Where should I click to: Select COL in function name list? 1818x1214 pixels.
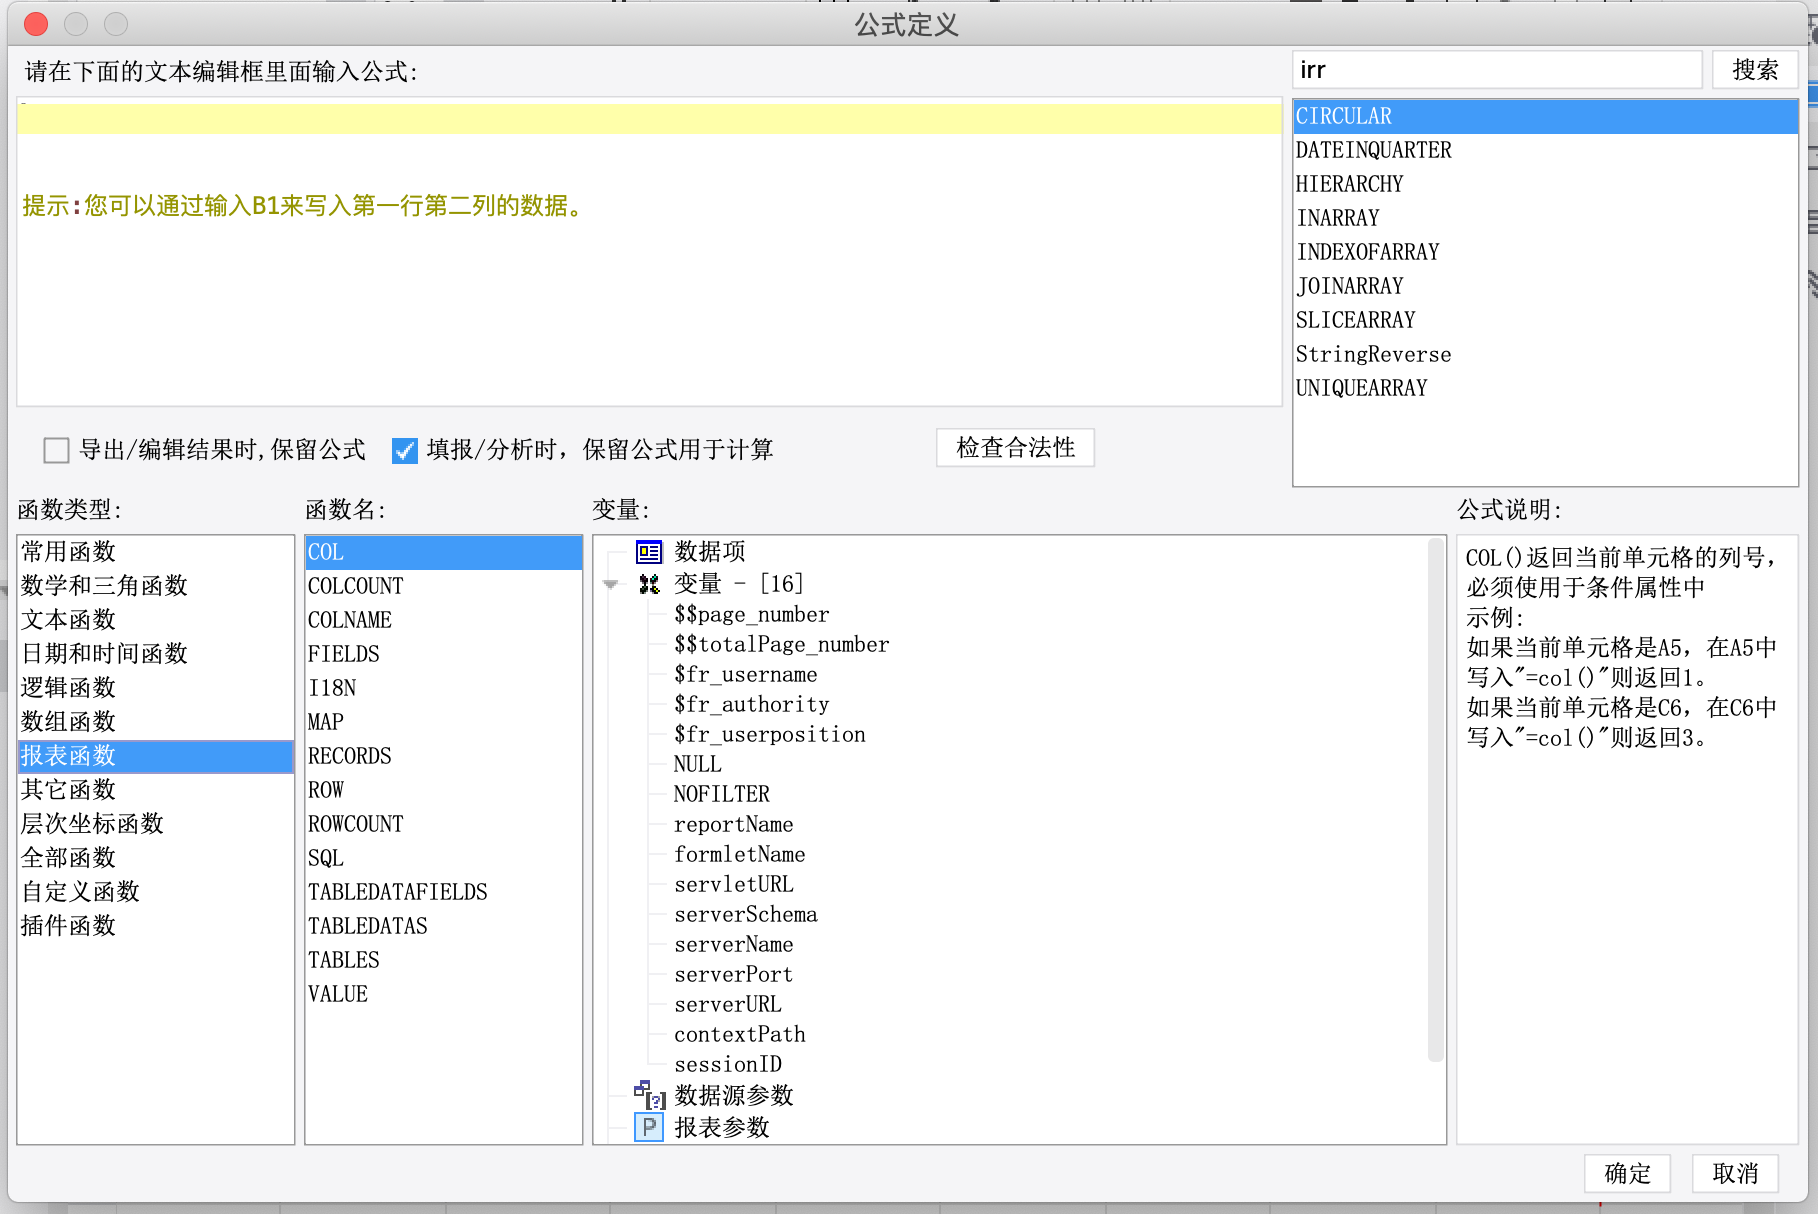444,552
